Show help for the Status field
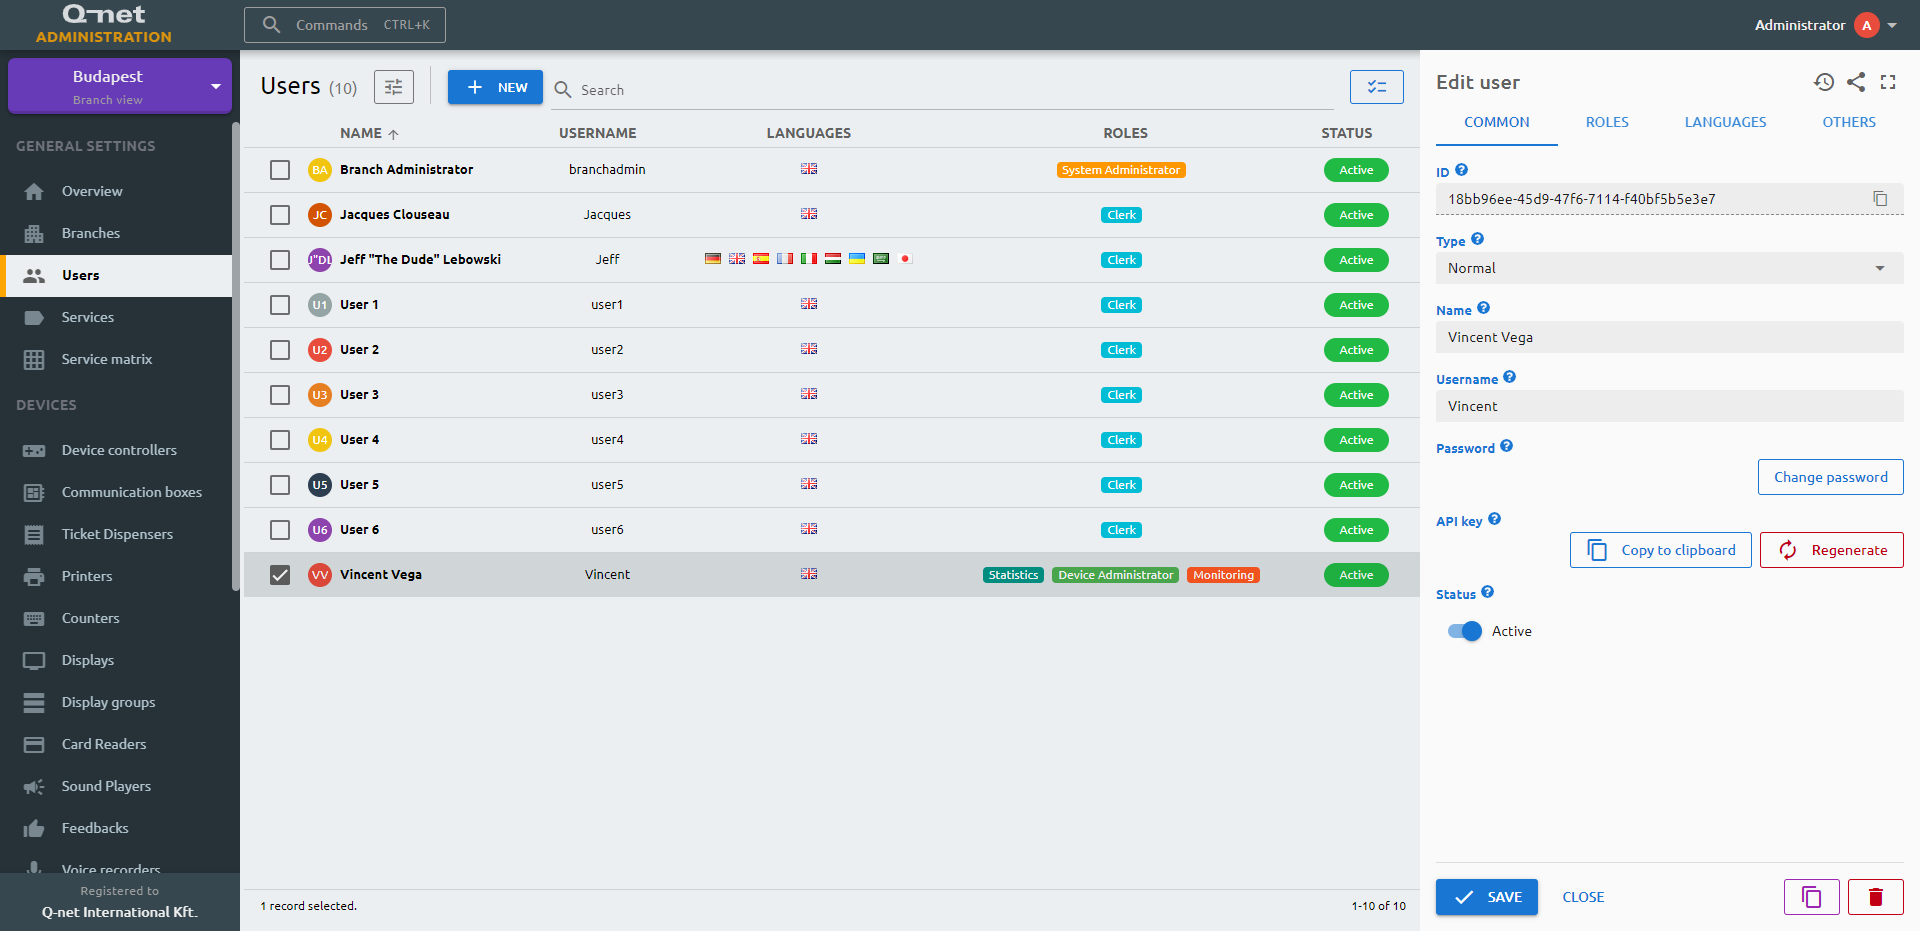 tap(1487, 592)
